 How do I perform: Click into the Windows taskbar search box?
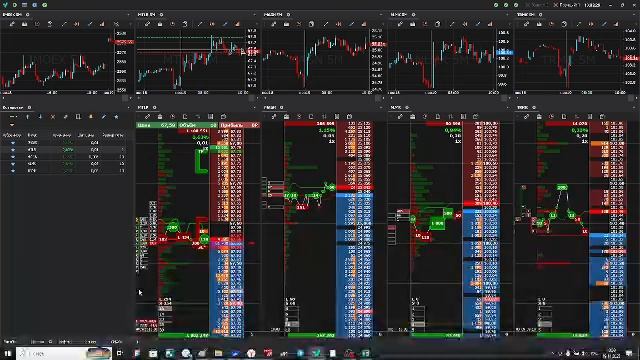[x=63, y=353]
